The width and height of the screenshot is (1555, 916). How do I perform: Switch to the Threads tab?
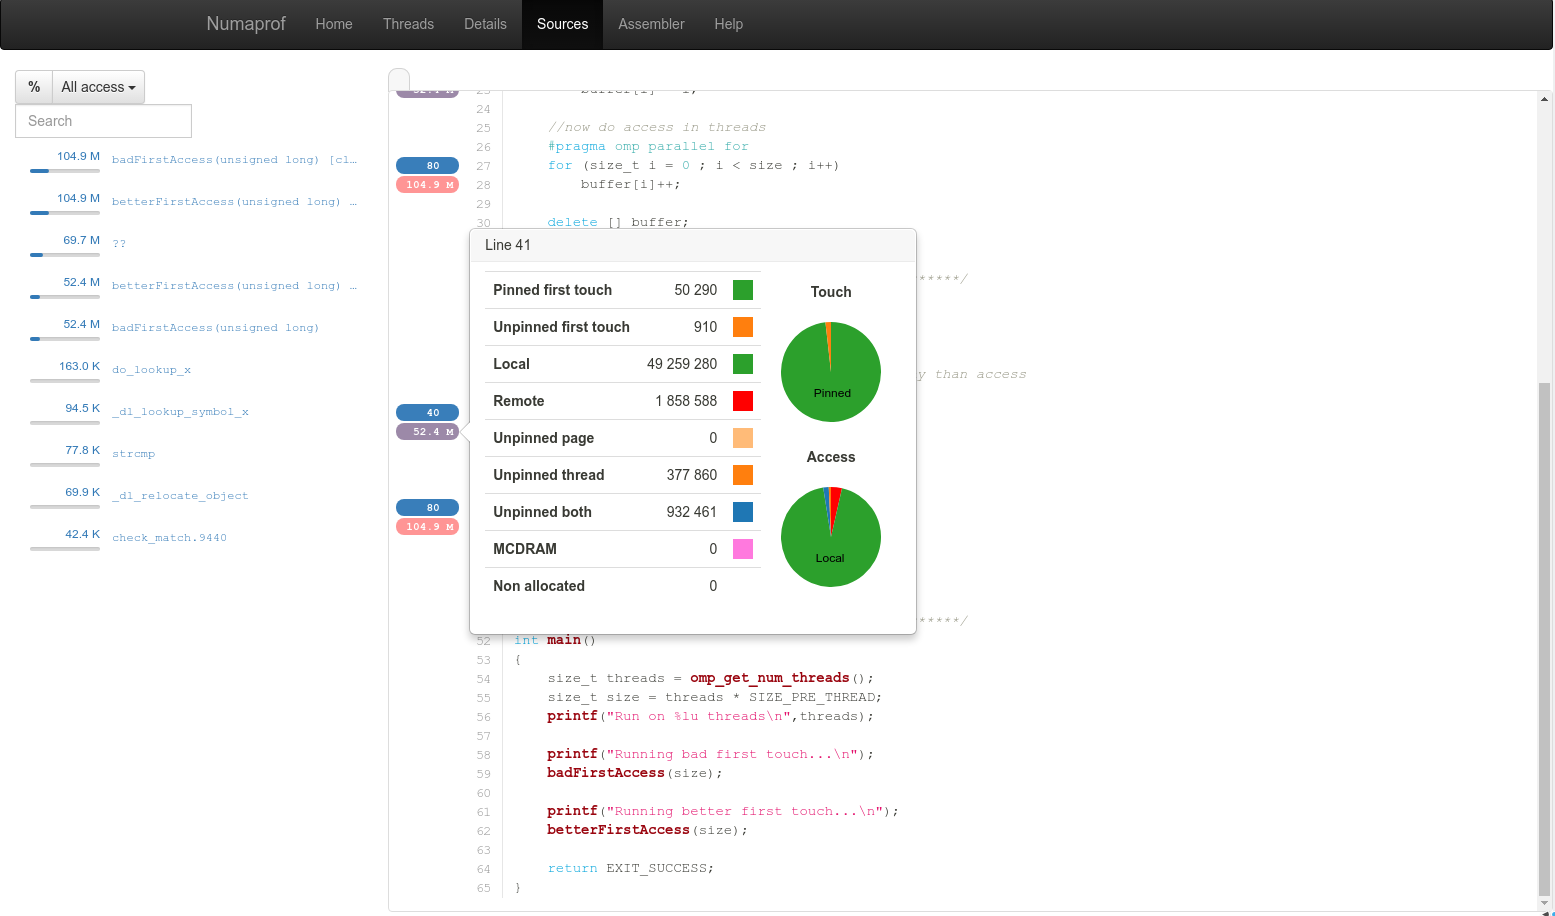click(408, 24)
